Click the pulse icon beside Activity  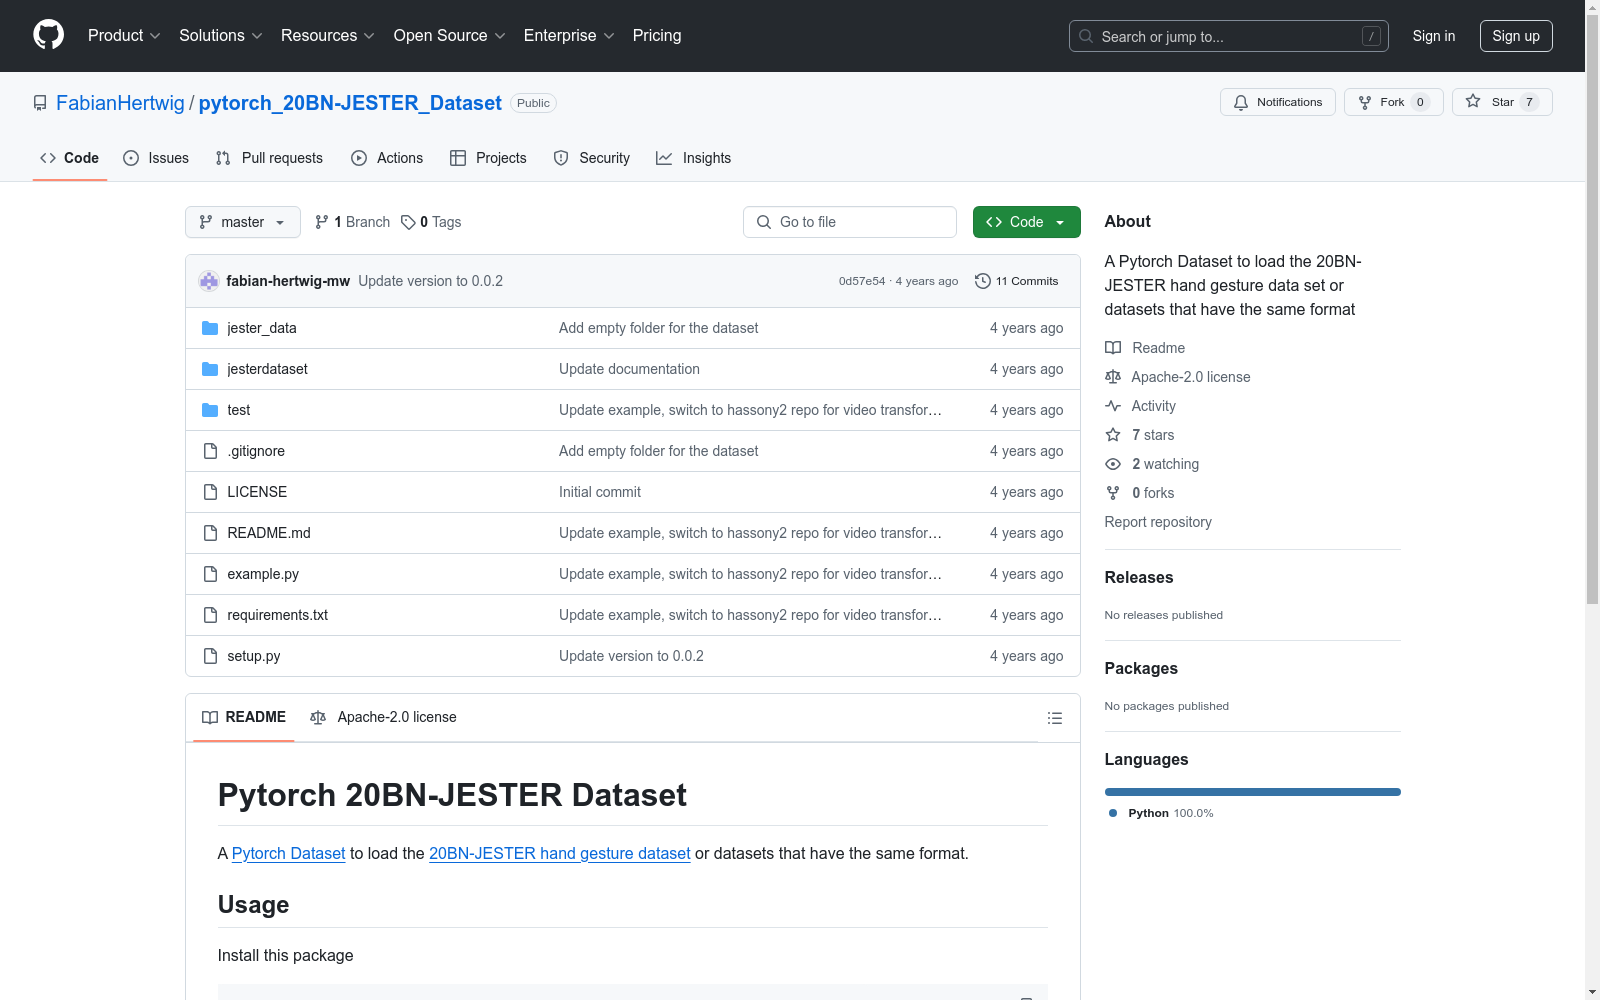pyautogui.click(x=1113, y=406)
